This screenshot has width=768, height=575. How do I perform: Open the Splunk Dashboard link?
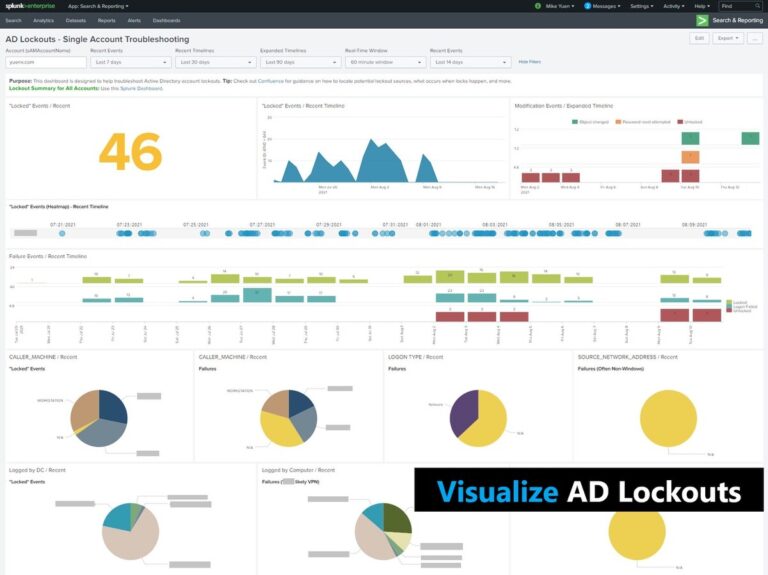(142, 88)
